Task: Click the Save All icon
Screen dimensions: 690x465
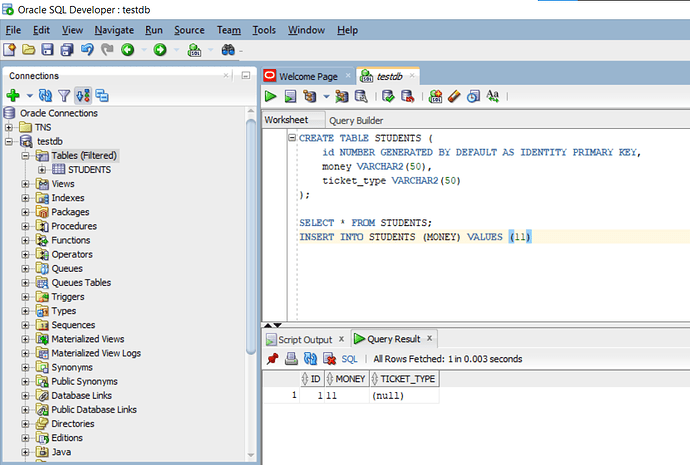Action: [x=67, y=50]
